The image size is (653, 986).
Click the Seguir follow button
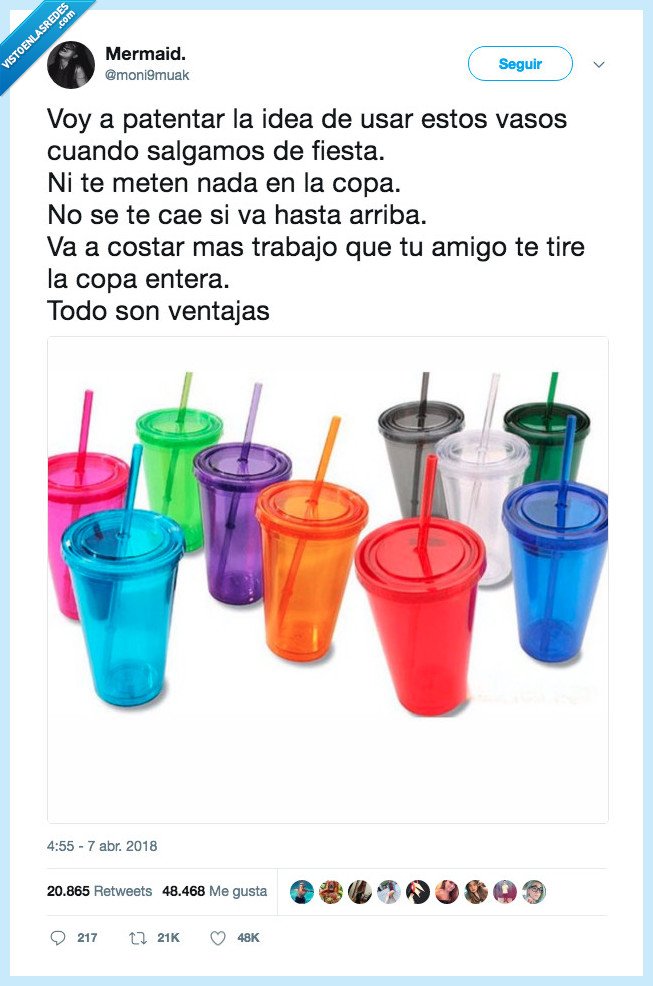[x=520, y=64]
